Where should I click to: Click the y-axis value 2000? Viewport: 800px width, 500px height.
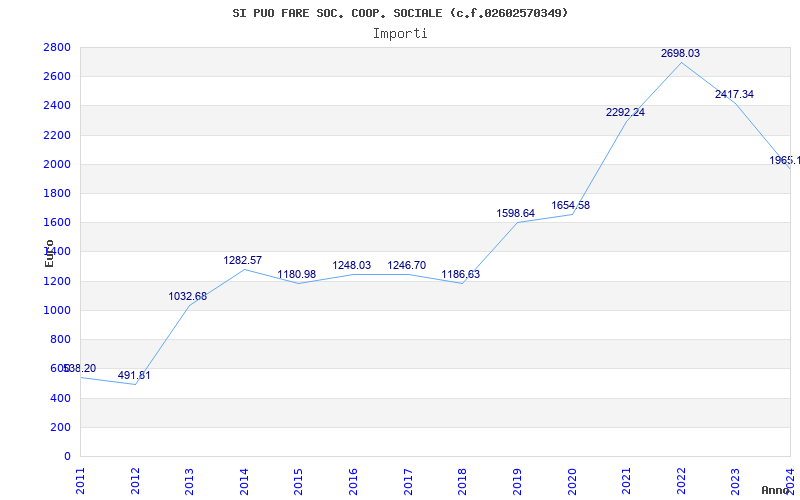point(57,164)
